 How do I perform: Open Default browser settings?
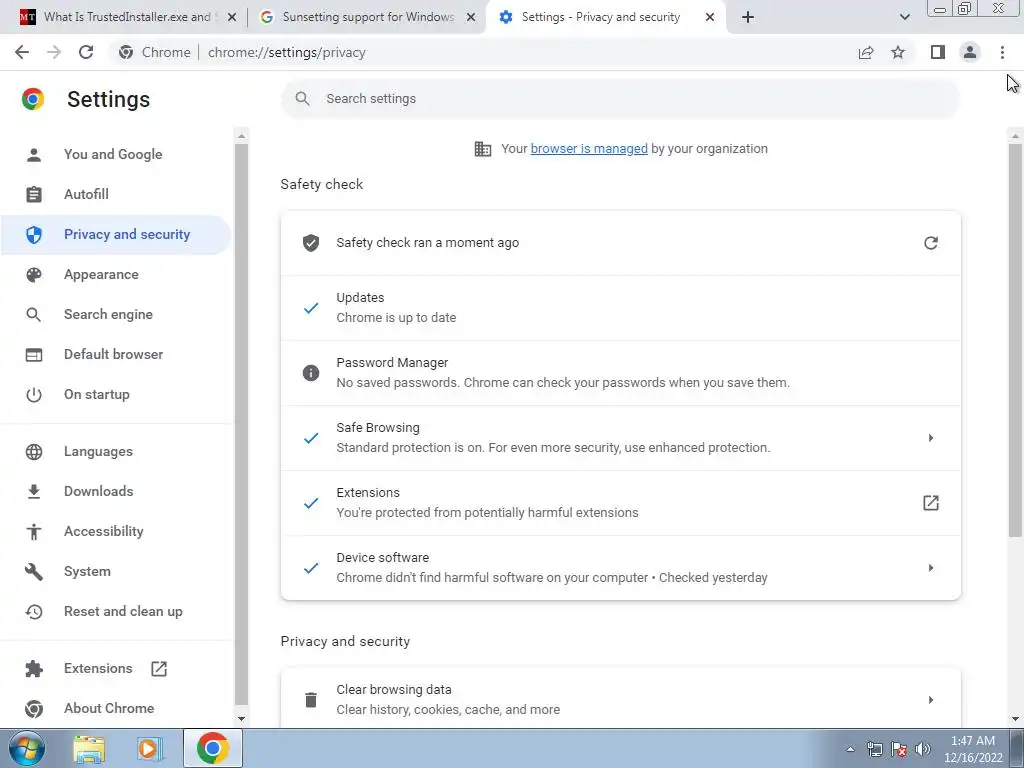click(116, 355)
